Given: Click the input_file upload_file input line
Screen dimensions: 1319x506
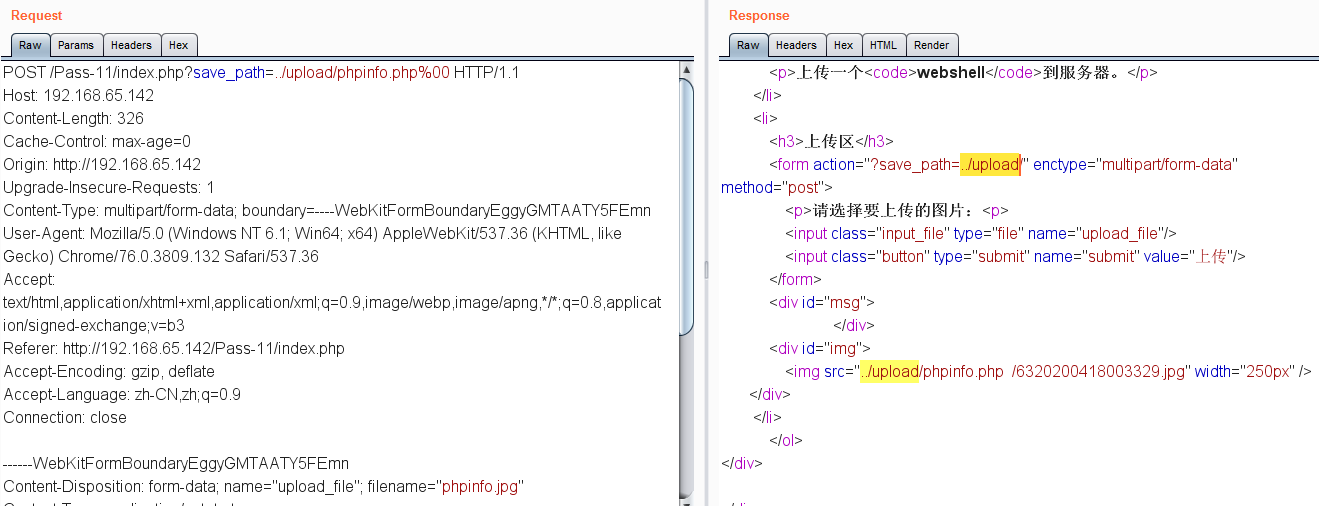Looking at the screenshot, I should click(981, 234).
